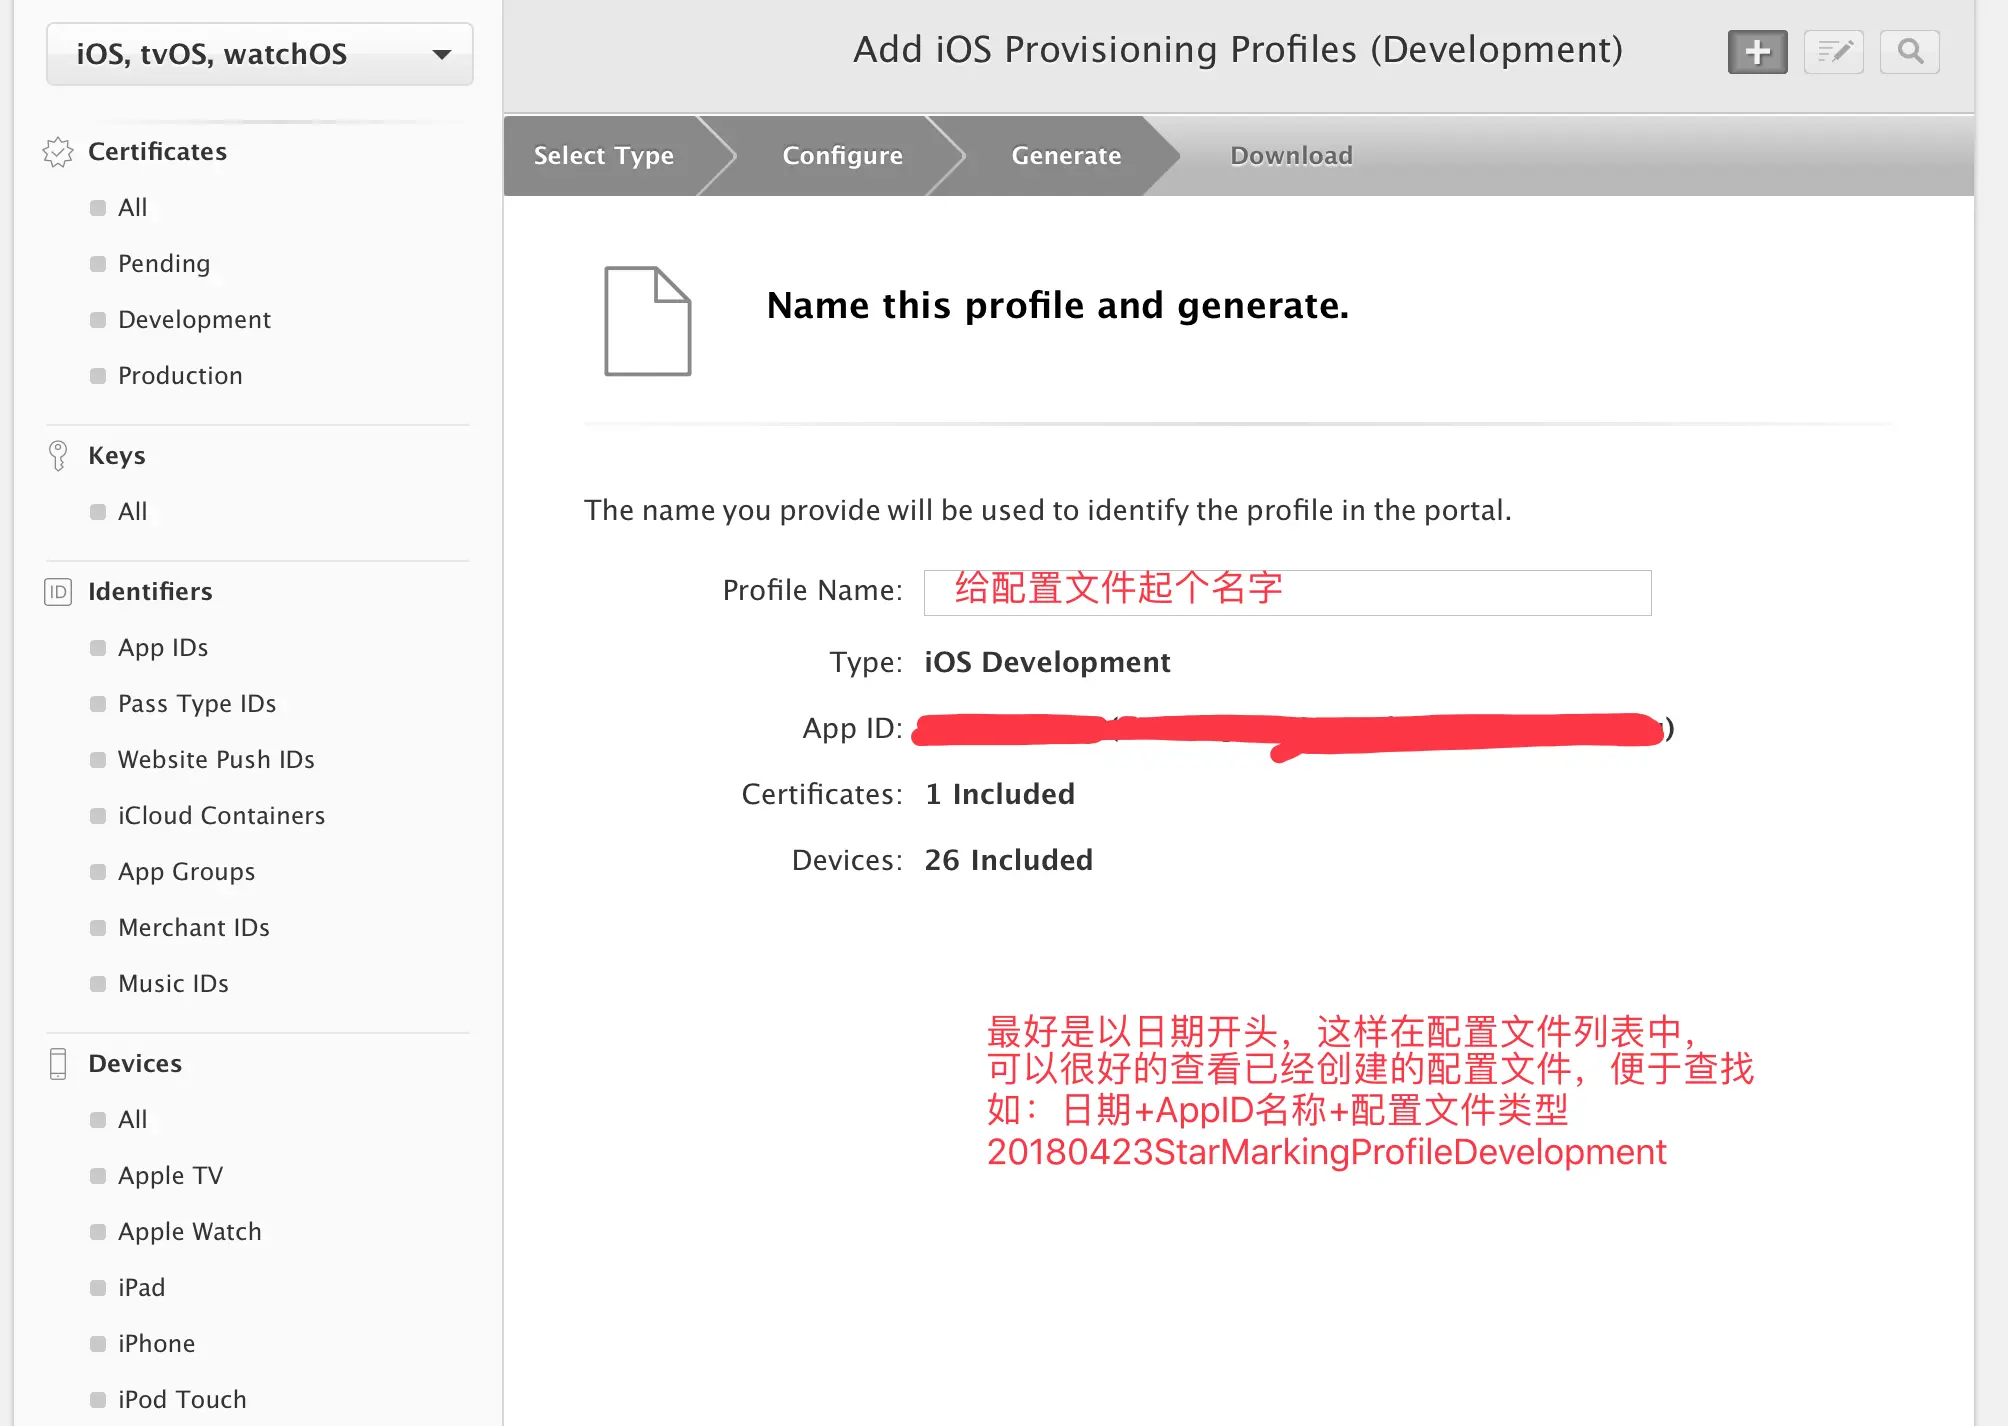Viewport: 2008px width, 1426px height.
Task: Click the plus add profile icon
Action: coord(1757,52)
